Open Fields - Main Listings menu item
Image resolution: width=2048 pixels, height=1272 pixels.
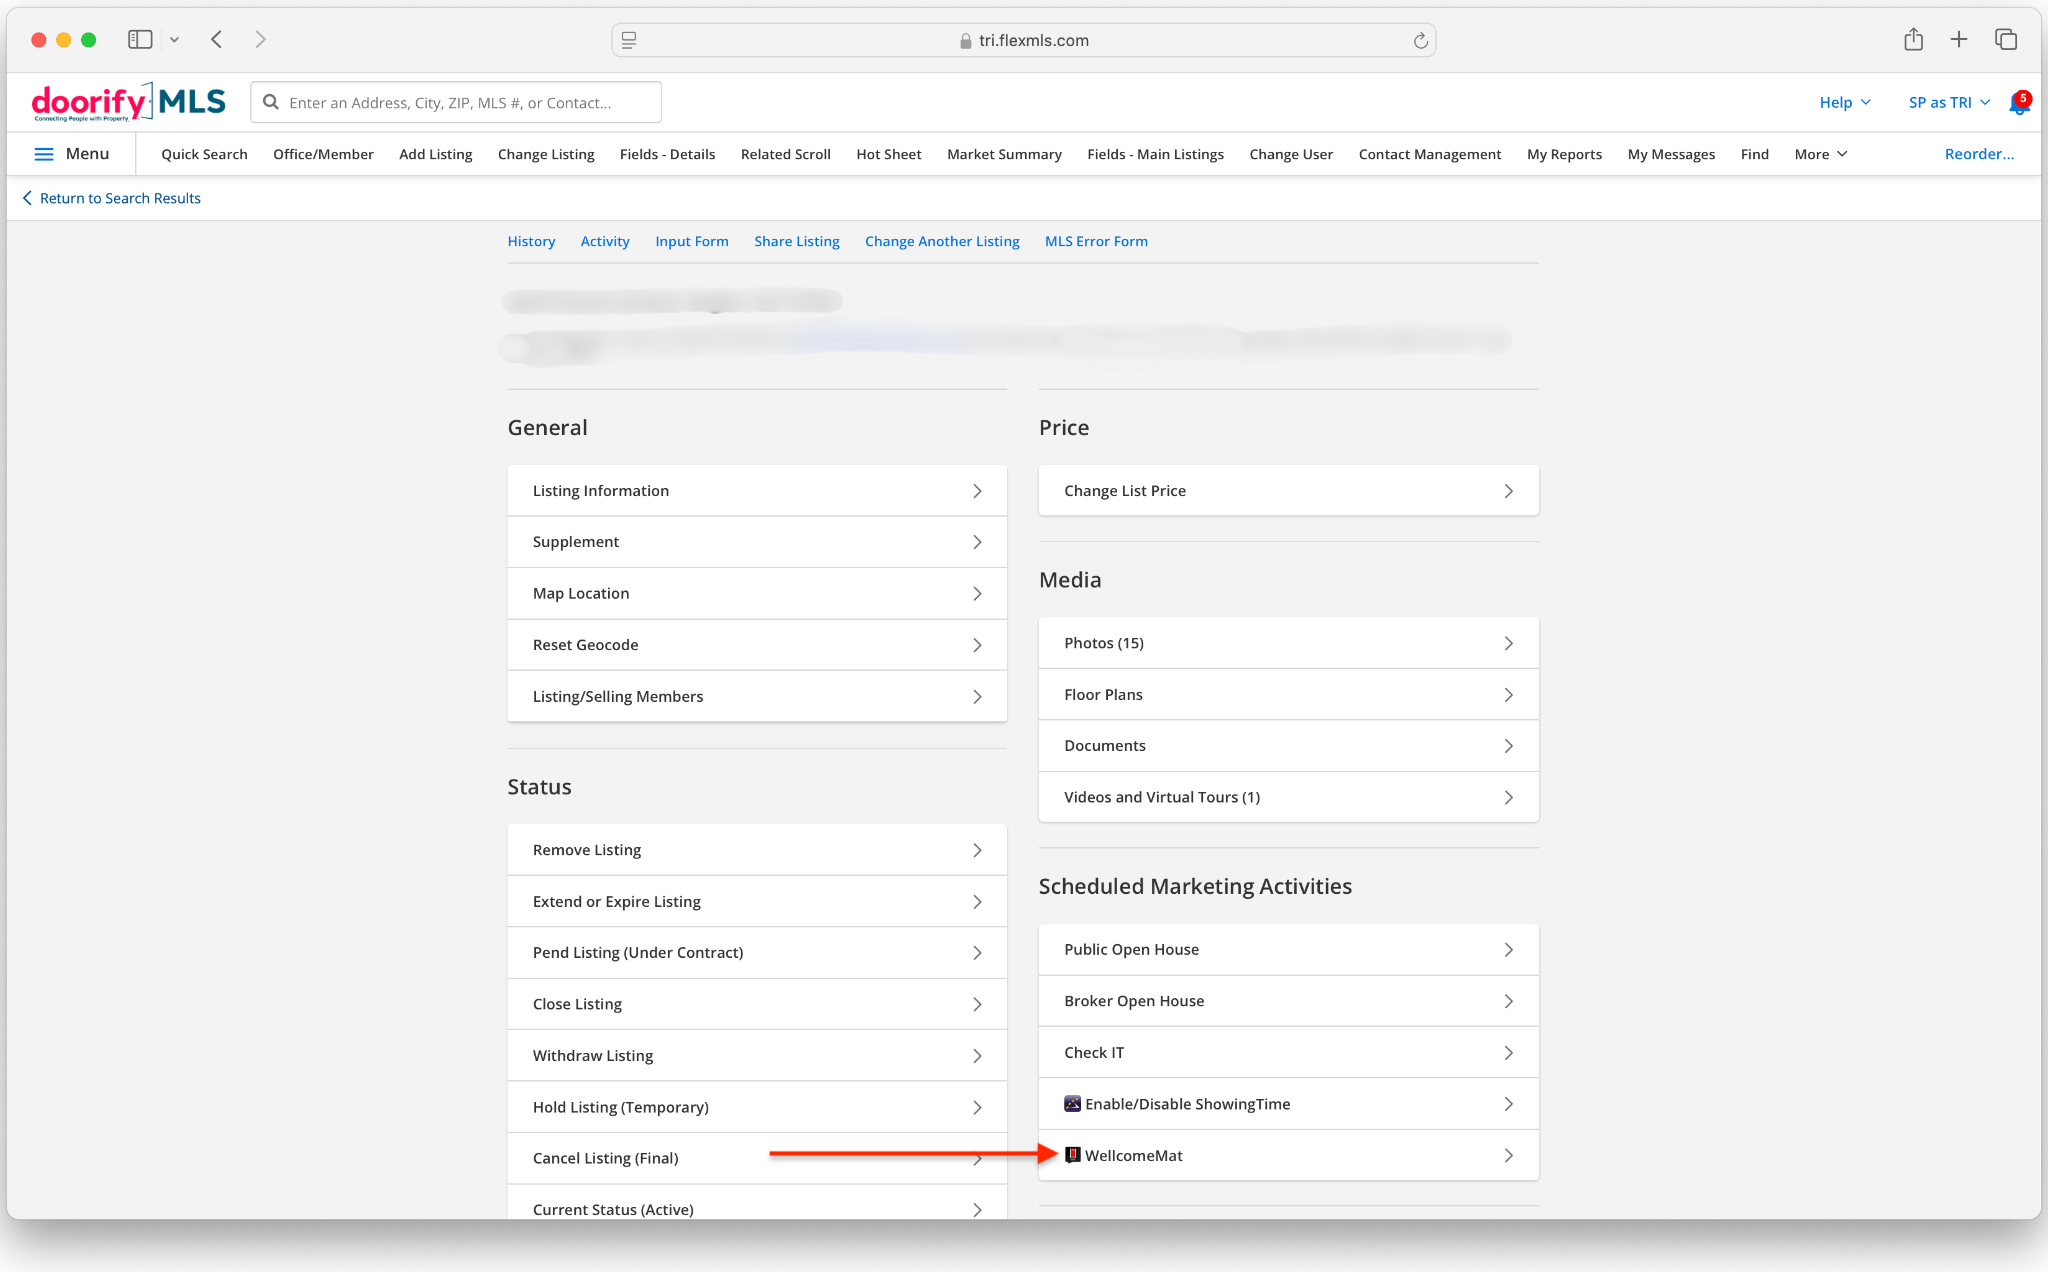1155,154
